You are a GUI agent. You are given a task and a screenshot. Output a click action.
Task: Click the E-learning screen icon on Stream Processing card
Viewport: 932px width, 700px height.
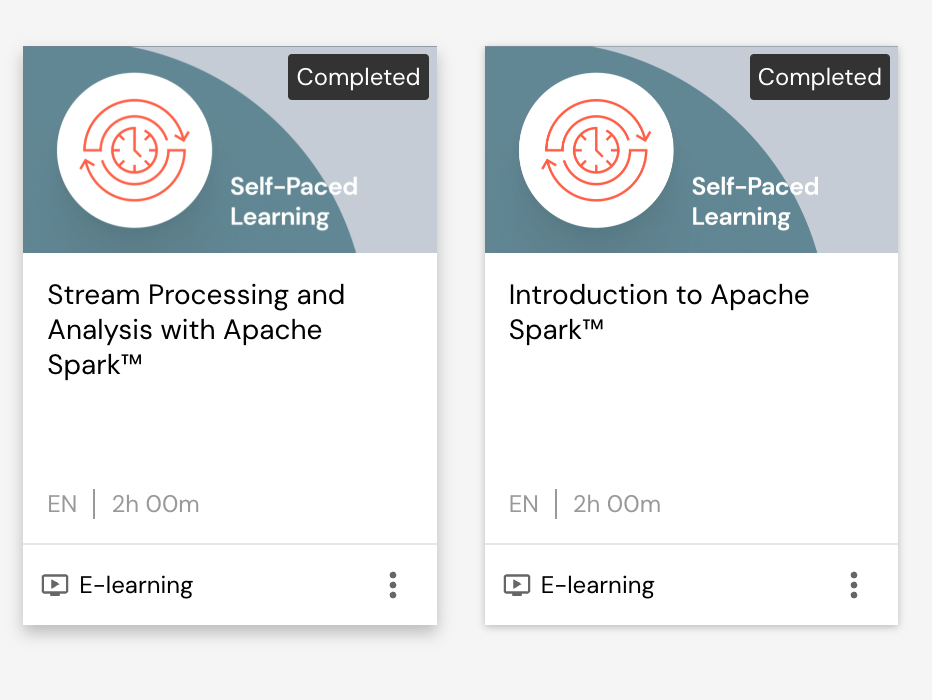[x=55, y=585]
